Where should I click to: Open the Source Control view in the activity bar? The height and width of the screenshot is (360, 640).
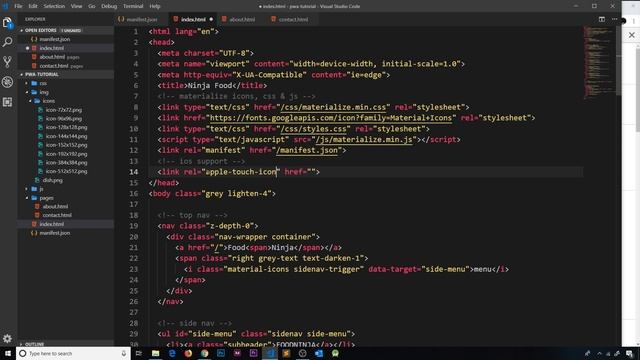point(7,62)
